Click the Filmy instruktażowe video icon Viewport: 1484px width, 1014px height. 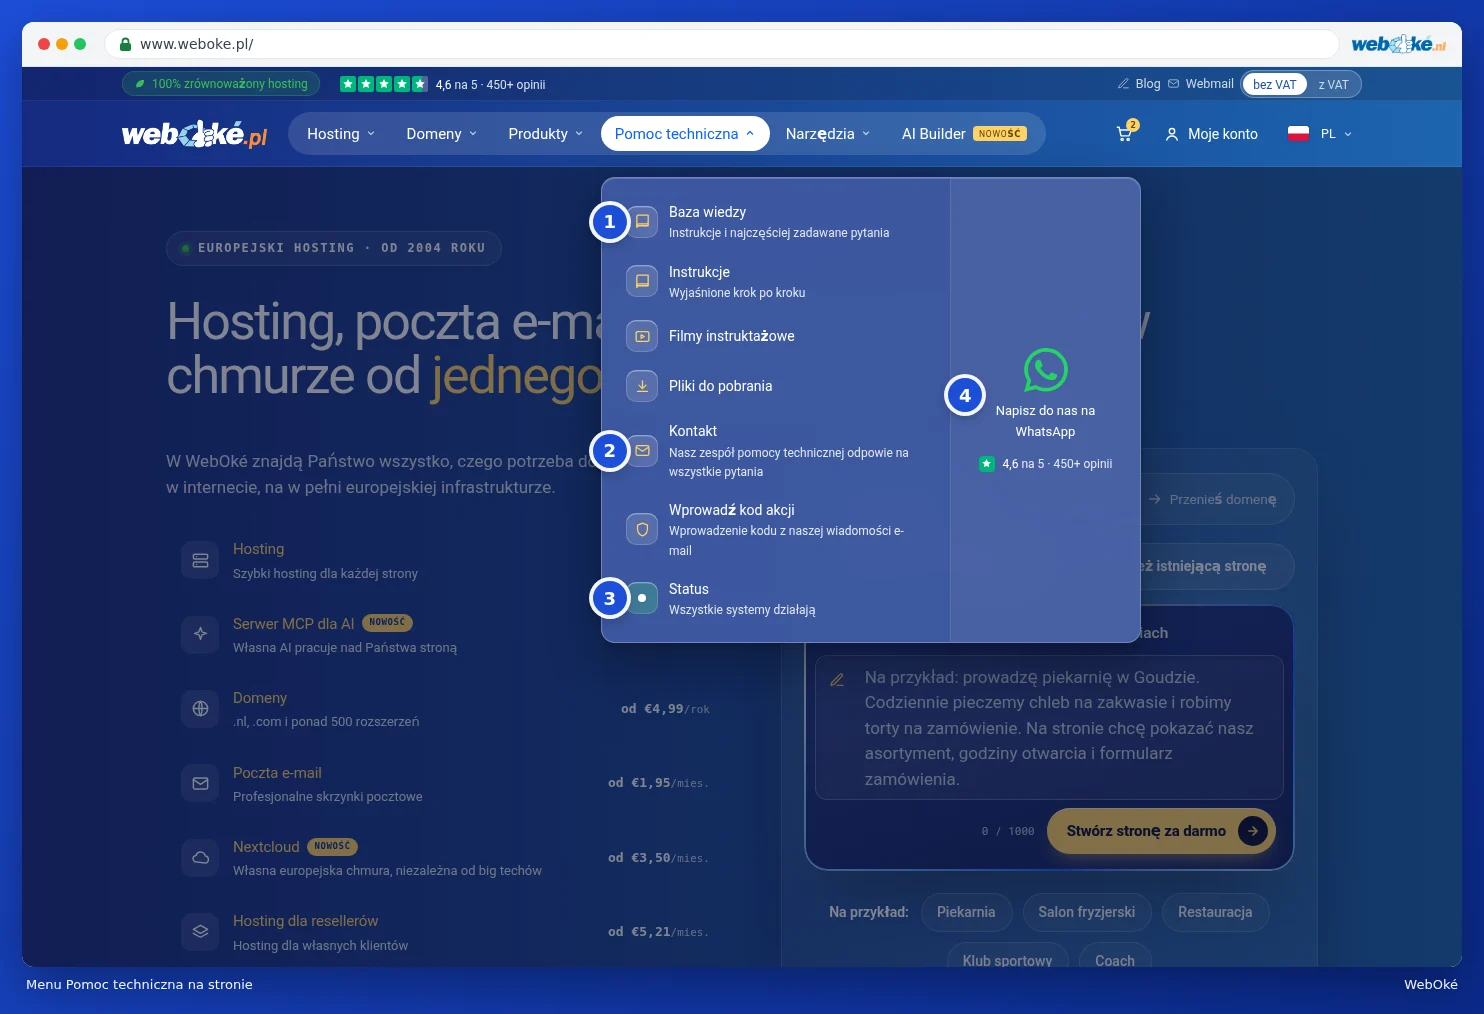click(642, 336)
